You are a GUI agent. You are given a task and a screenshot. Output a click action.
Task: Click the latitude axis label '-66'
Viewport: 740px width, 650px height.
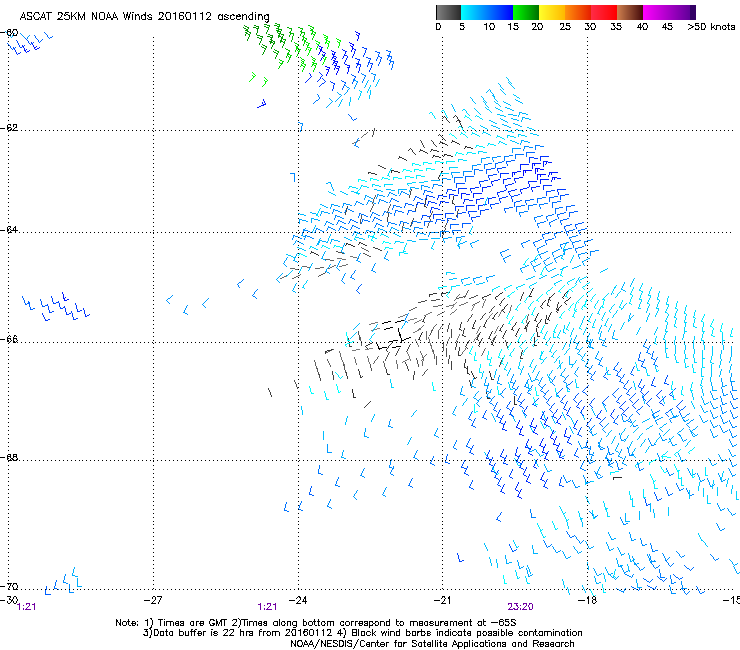[x=9, y=339]
